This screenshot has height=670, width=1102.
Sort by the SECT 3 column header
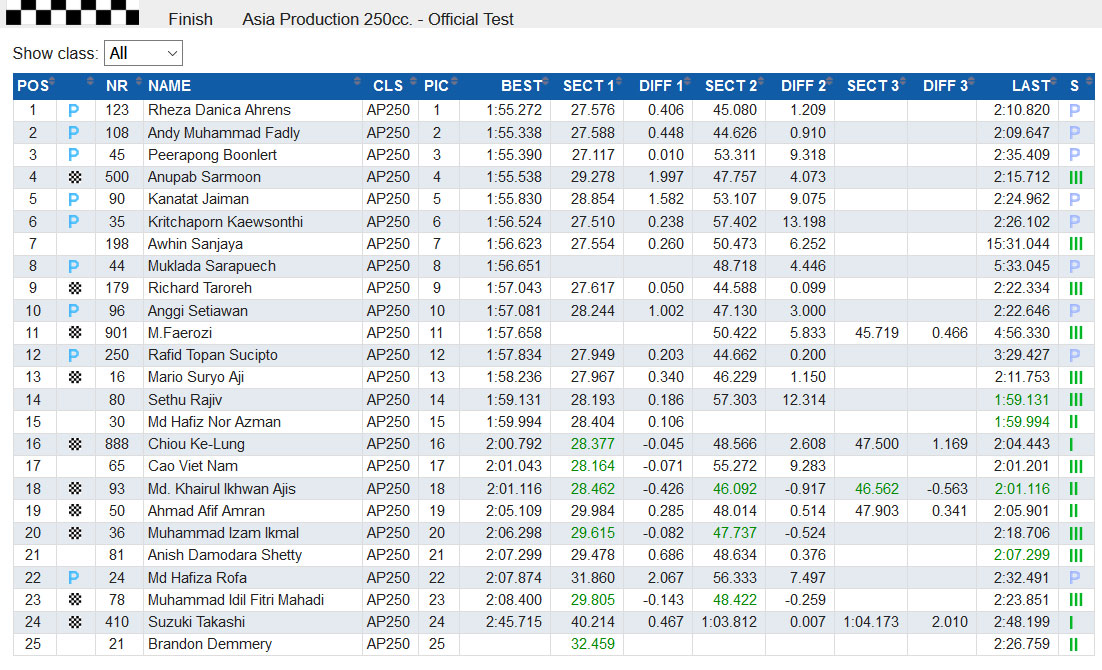pyautogui.click(x=873, y=86)
